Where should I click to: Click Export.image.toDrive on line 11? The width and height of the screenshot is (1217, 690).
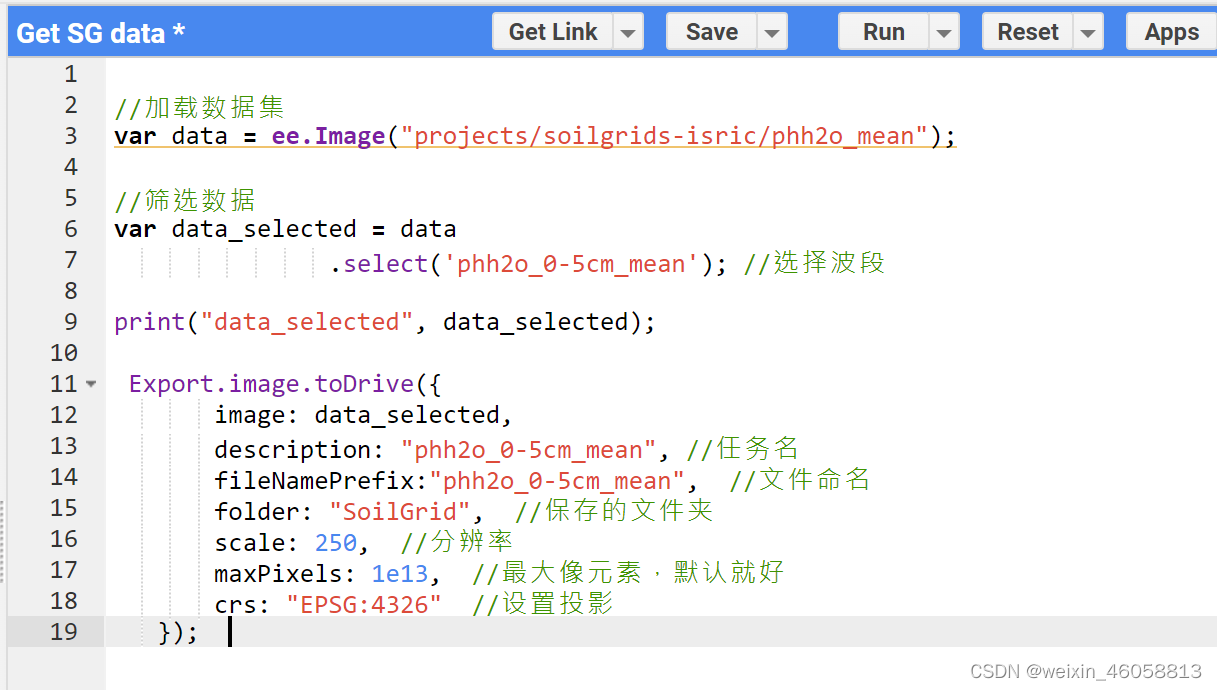(x=271, y=384)
